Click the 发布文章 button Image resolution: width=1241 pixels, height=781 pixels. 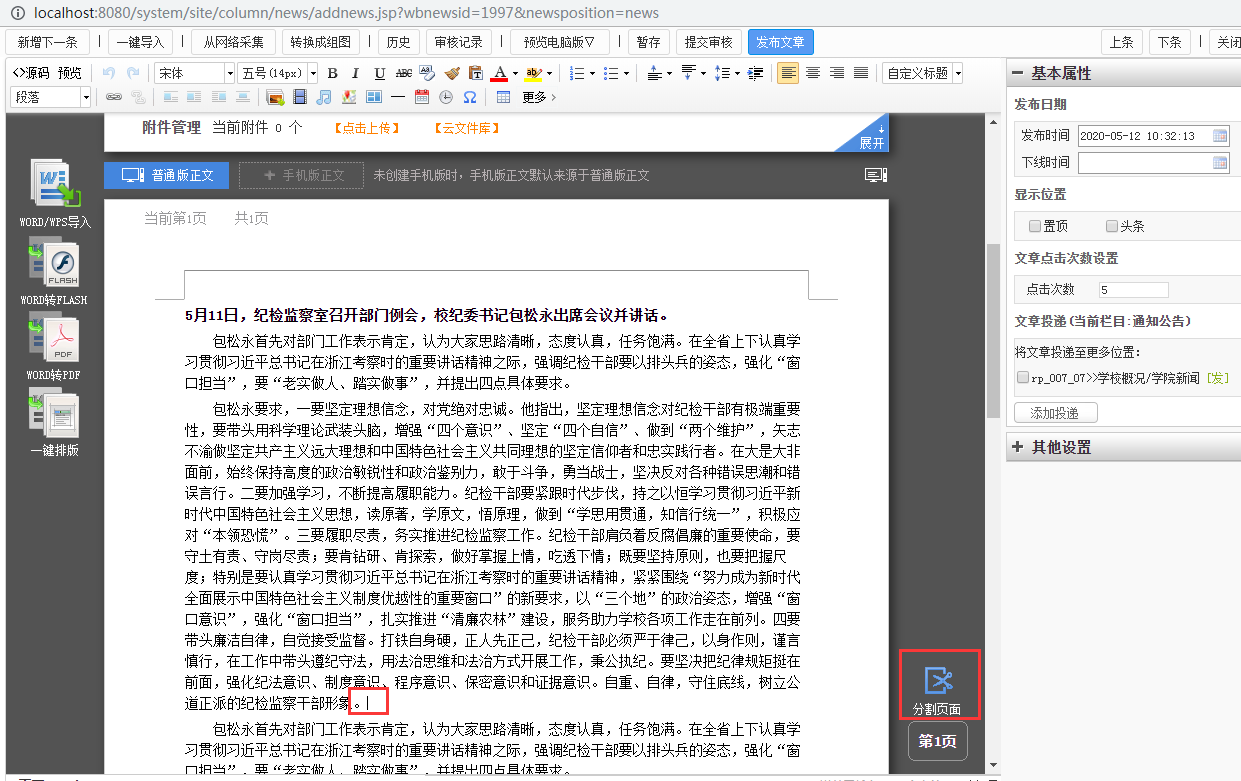tap(780, 42)
